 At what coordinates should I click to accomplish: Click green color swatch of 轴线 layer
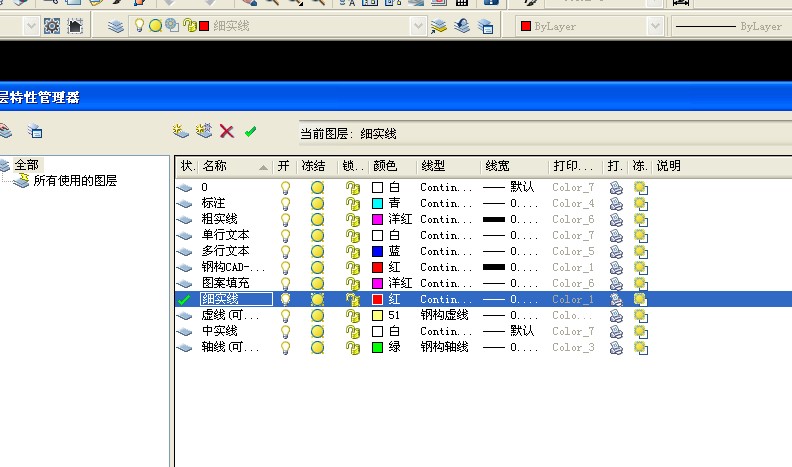[x=377, y=347]
